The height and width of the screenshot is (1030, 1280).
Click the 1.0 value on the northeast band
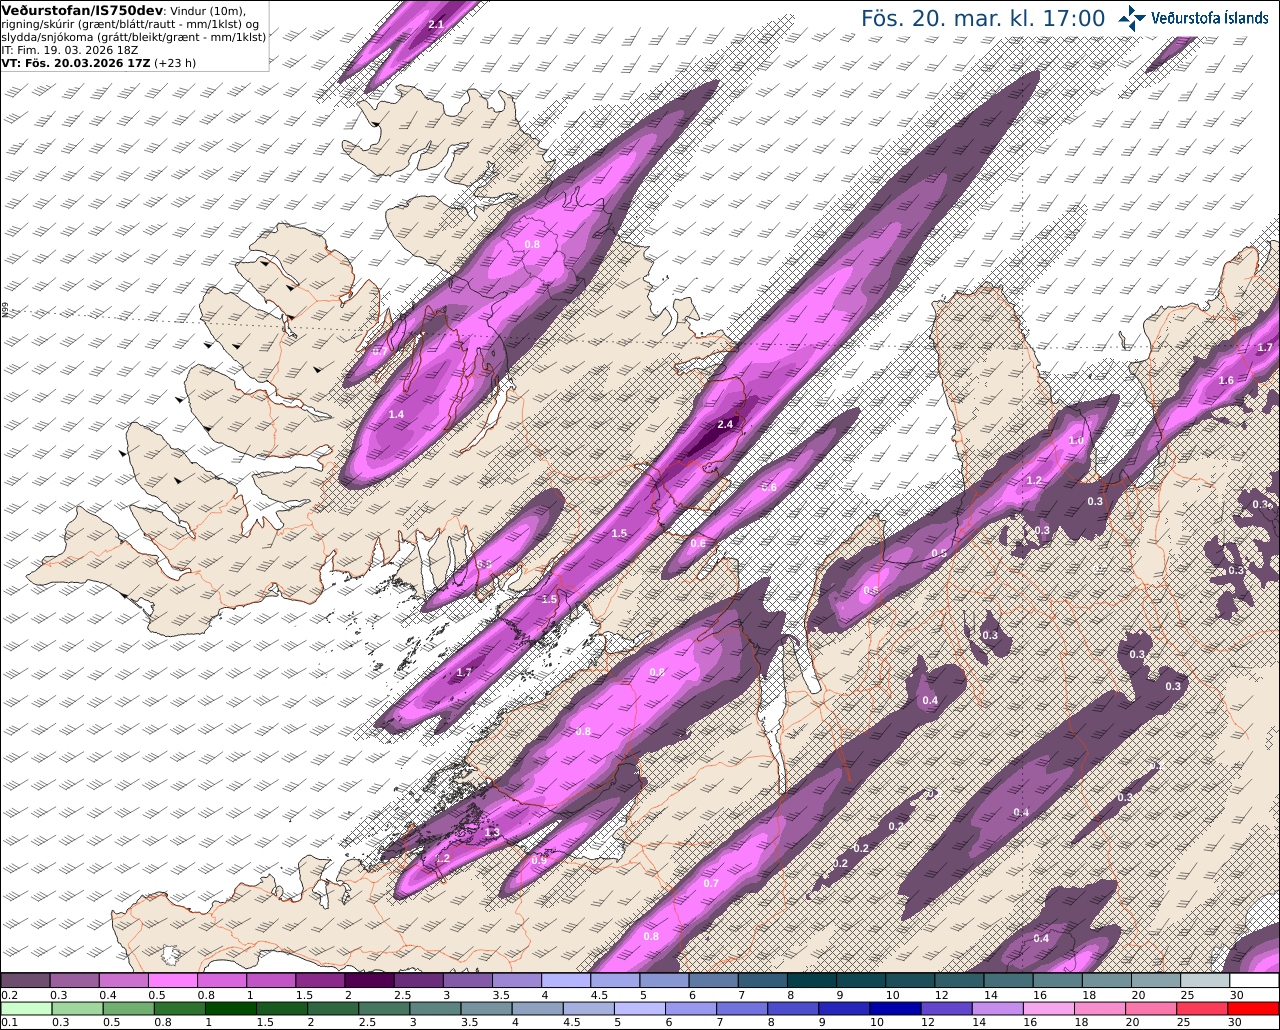(1076, 441)
